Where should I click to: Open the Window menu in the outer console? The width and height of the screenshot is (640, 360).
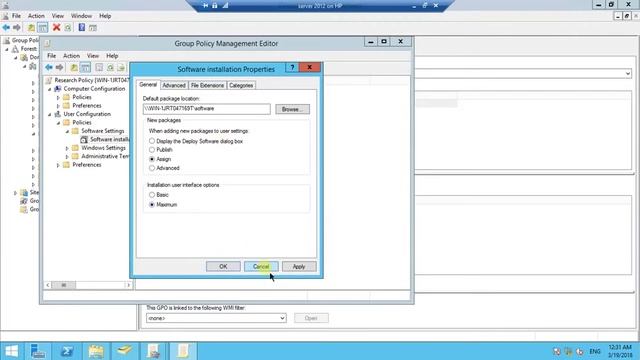[x=81, y=16]
